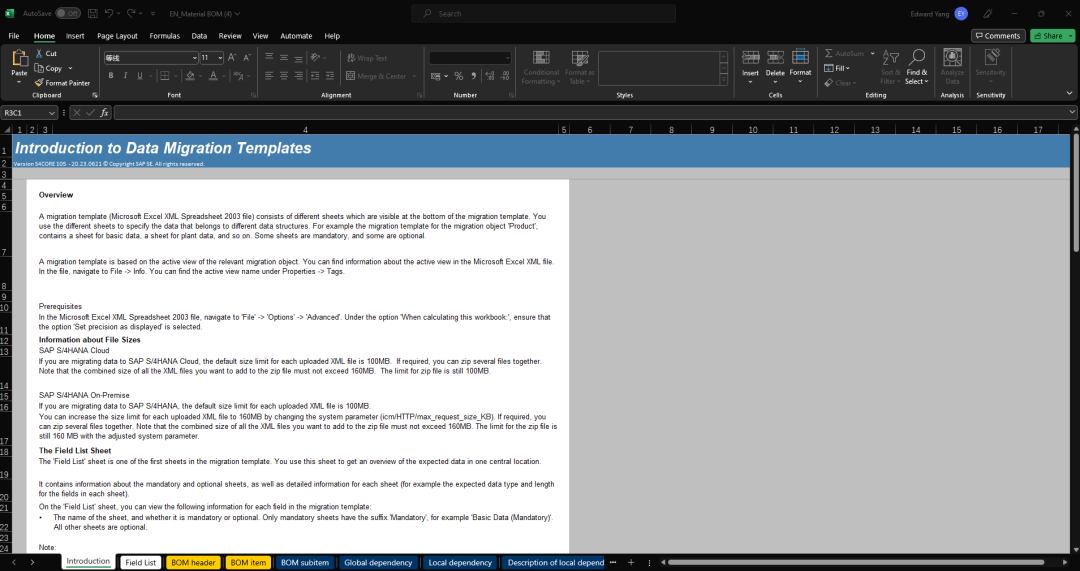This screenshot has width=1080, height=571.
Task: Expand the Format cells dropdown
Action: 800,82
